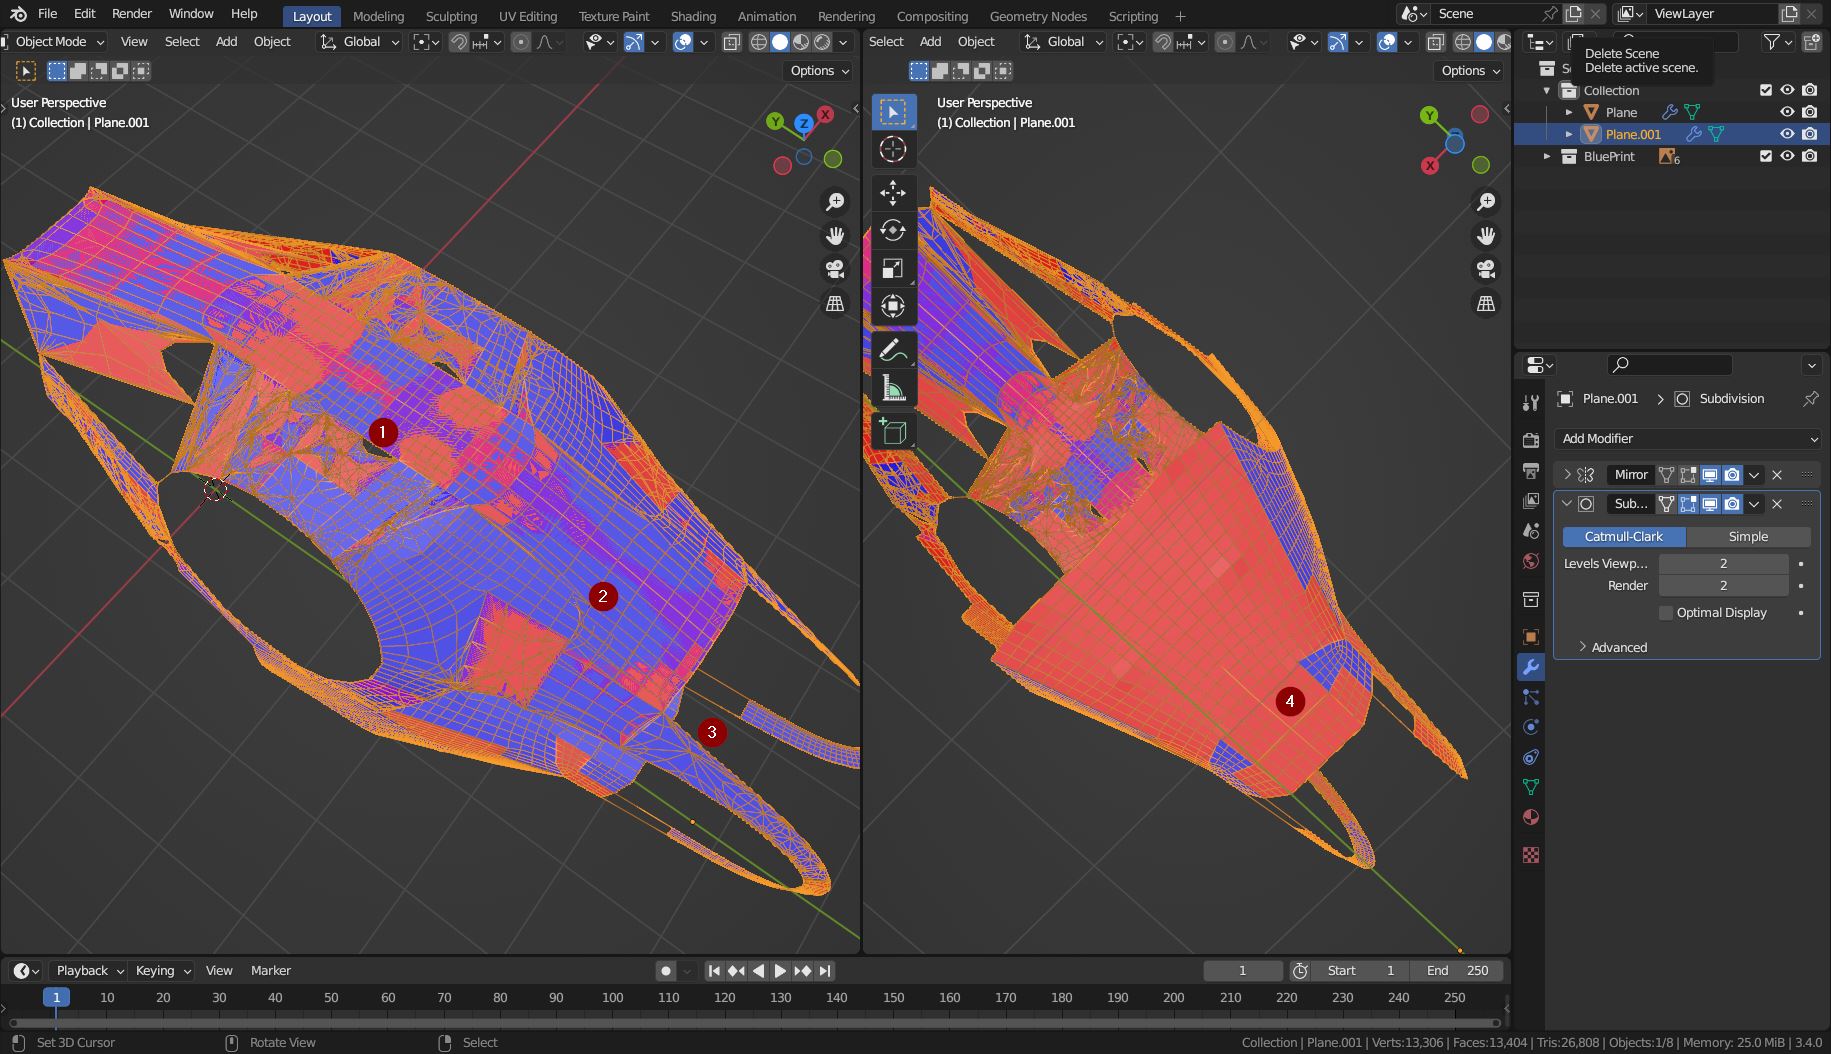The image size is (1831, 1054).
Task: Select the Annotate pencil tool
Action: (893, 350)
